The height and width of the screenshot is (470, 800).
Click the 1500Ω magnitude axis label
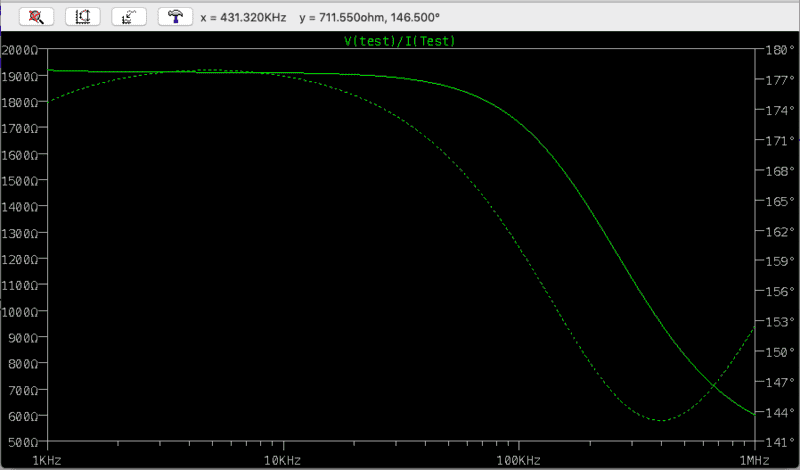click(x=19, y=181)
